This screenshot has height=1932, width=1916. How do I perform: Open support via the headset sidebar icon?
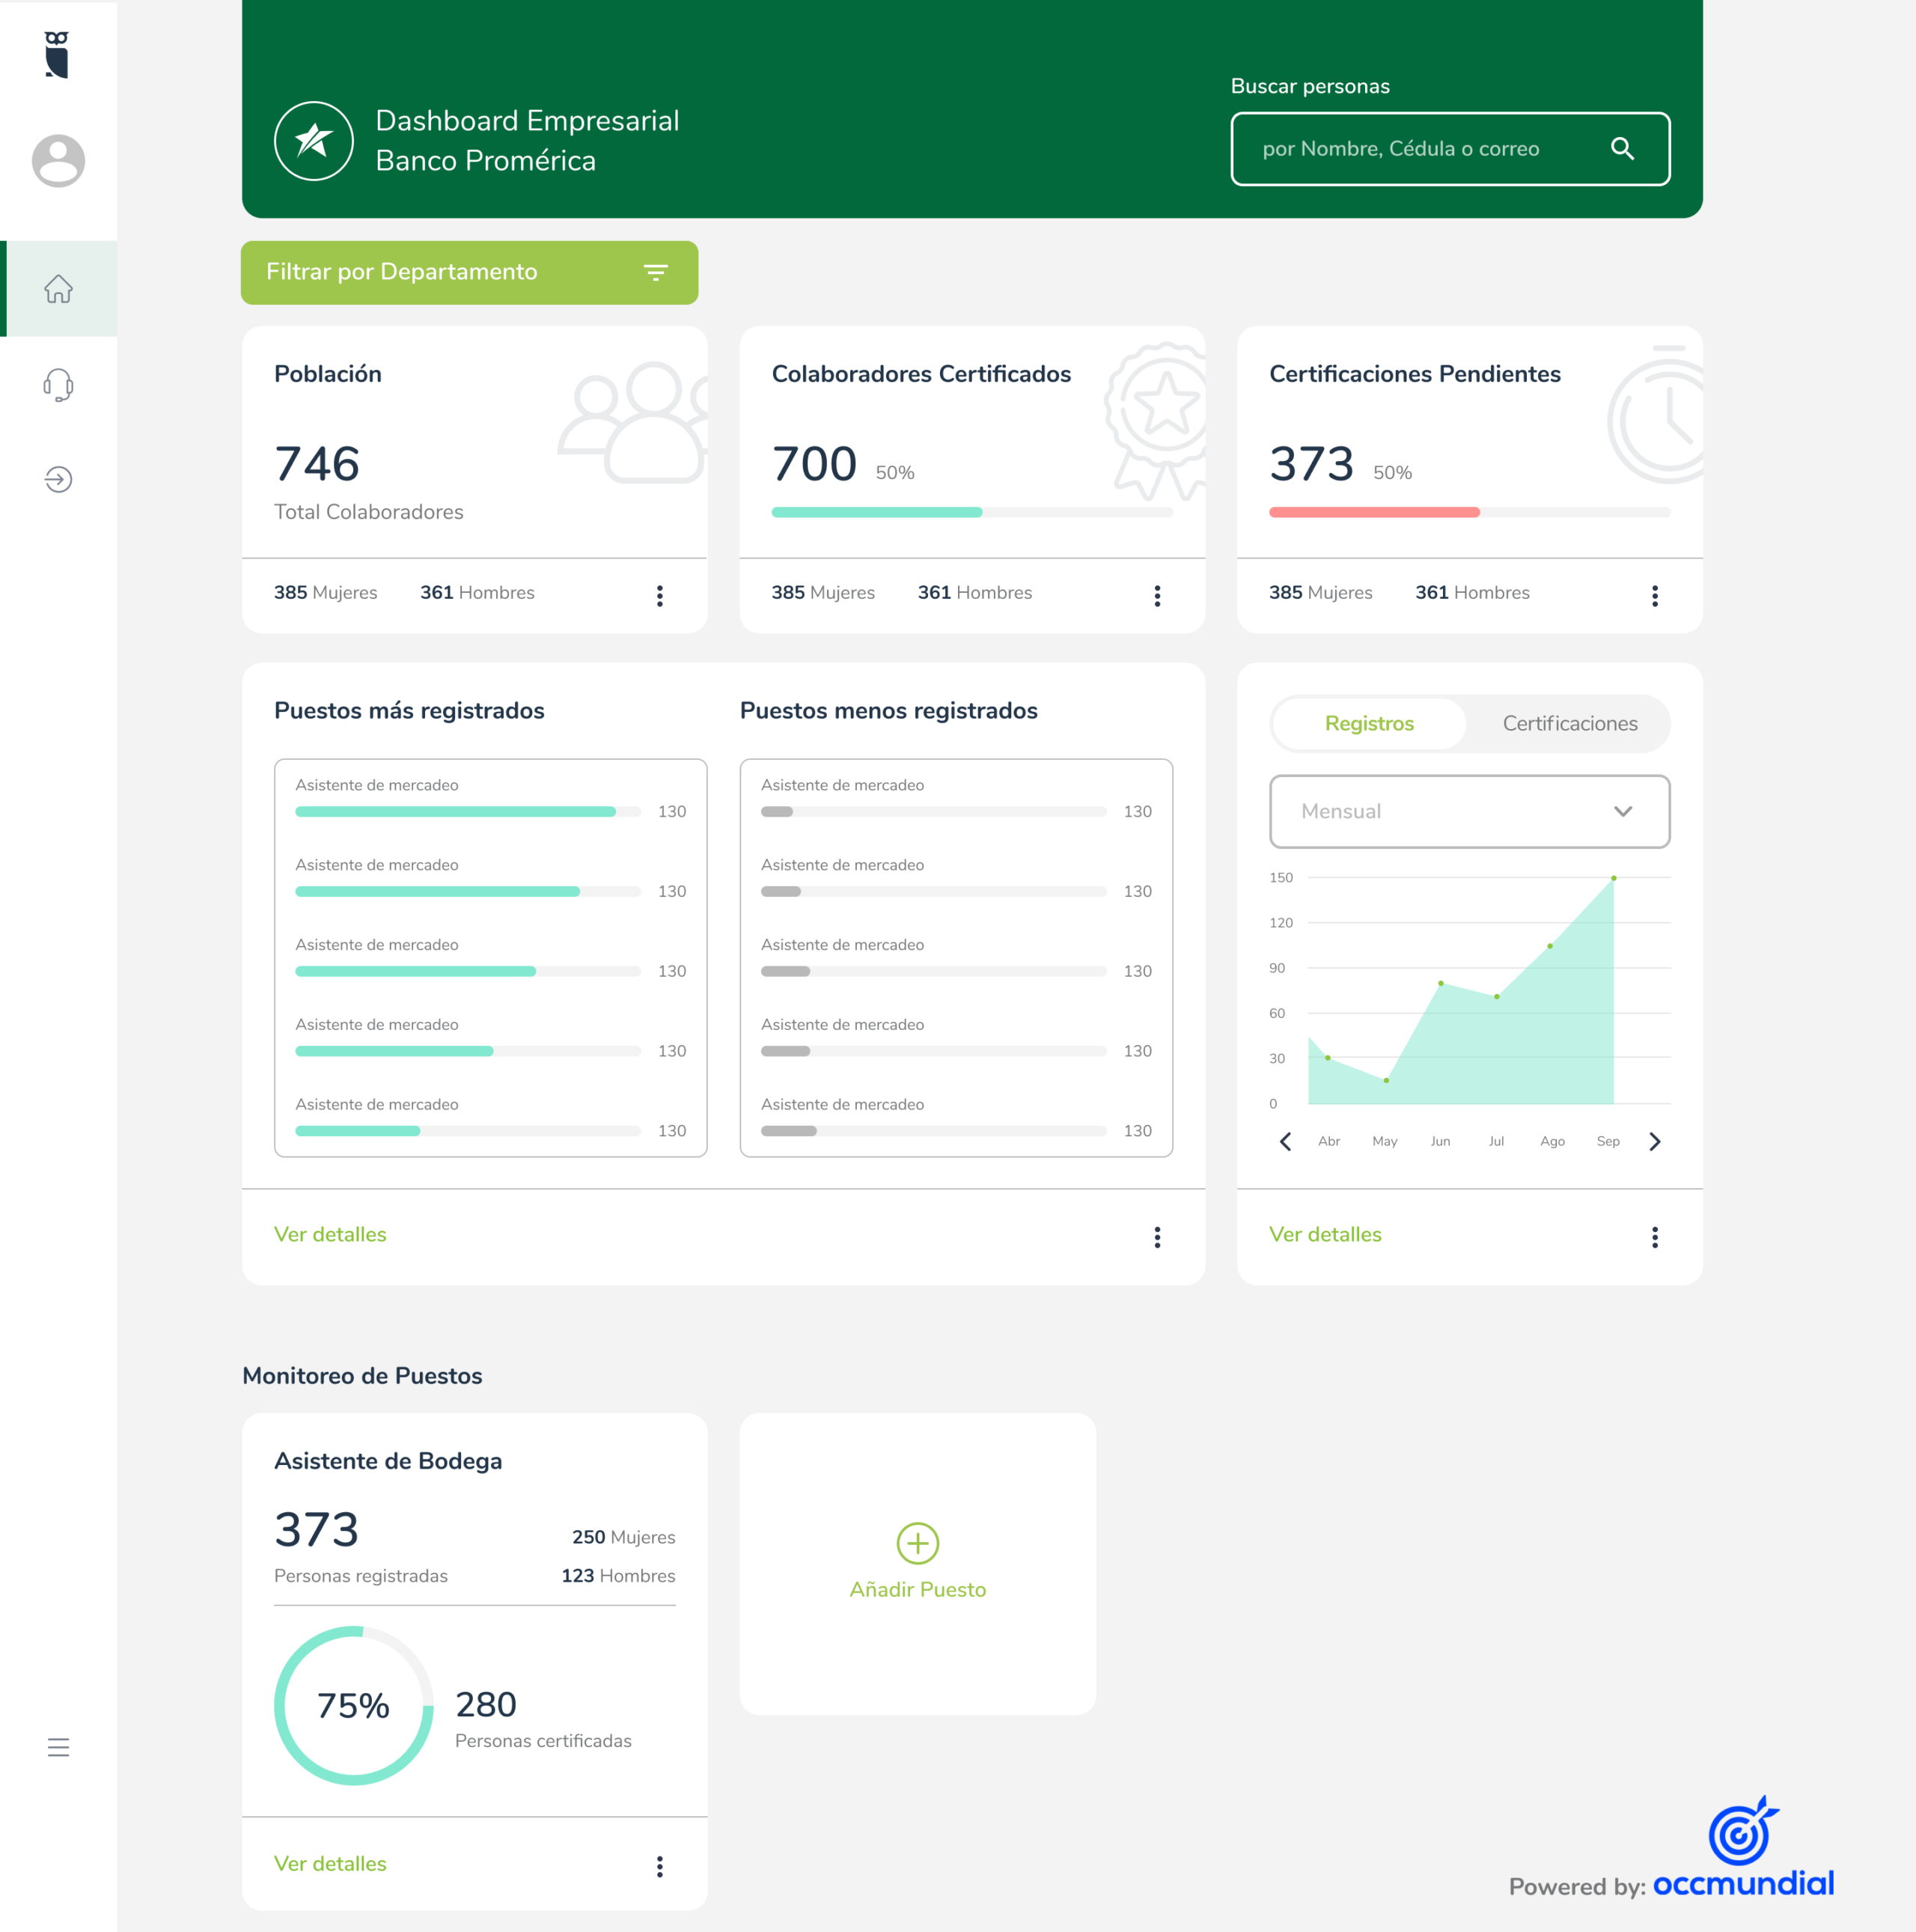click(x=58, y=385)
